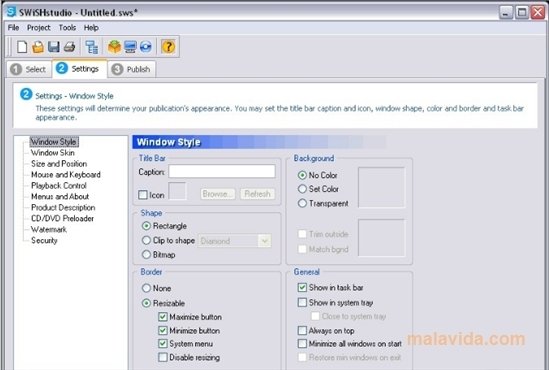Enable the Icon checkbox in Title Bar
The height and width of the screenshot is (370, 549).
pyautogui.click(x=143, y=195)
